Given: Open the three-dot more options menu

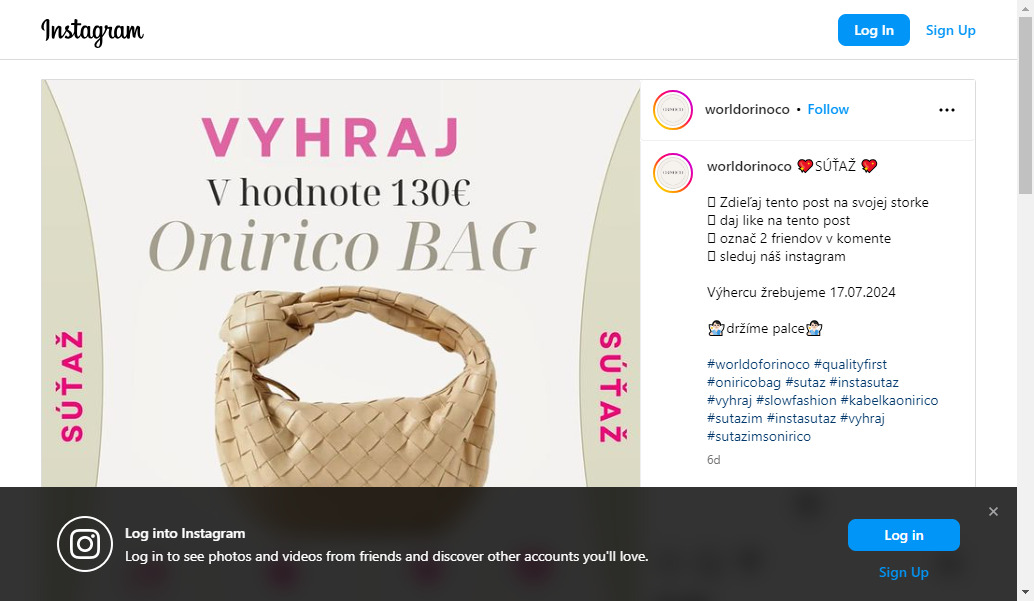Looking at the screenshot, I should [946, 110].
